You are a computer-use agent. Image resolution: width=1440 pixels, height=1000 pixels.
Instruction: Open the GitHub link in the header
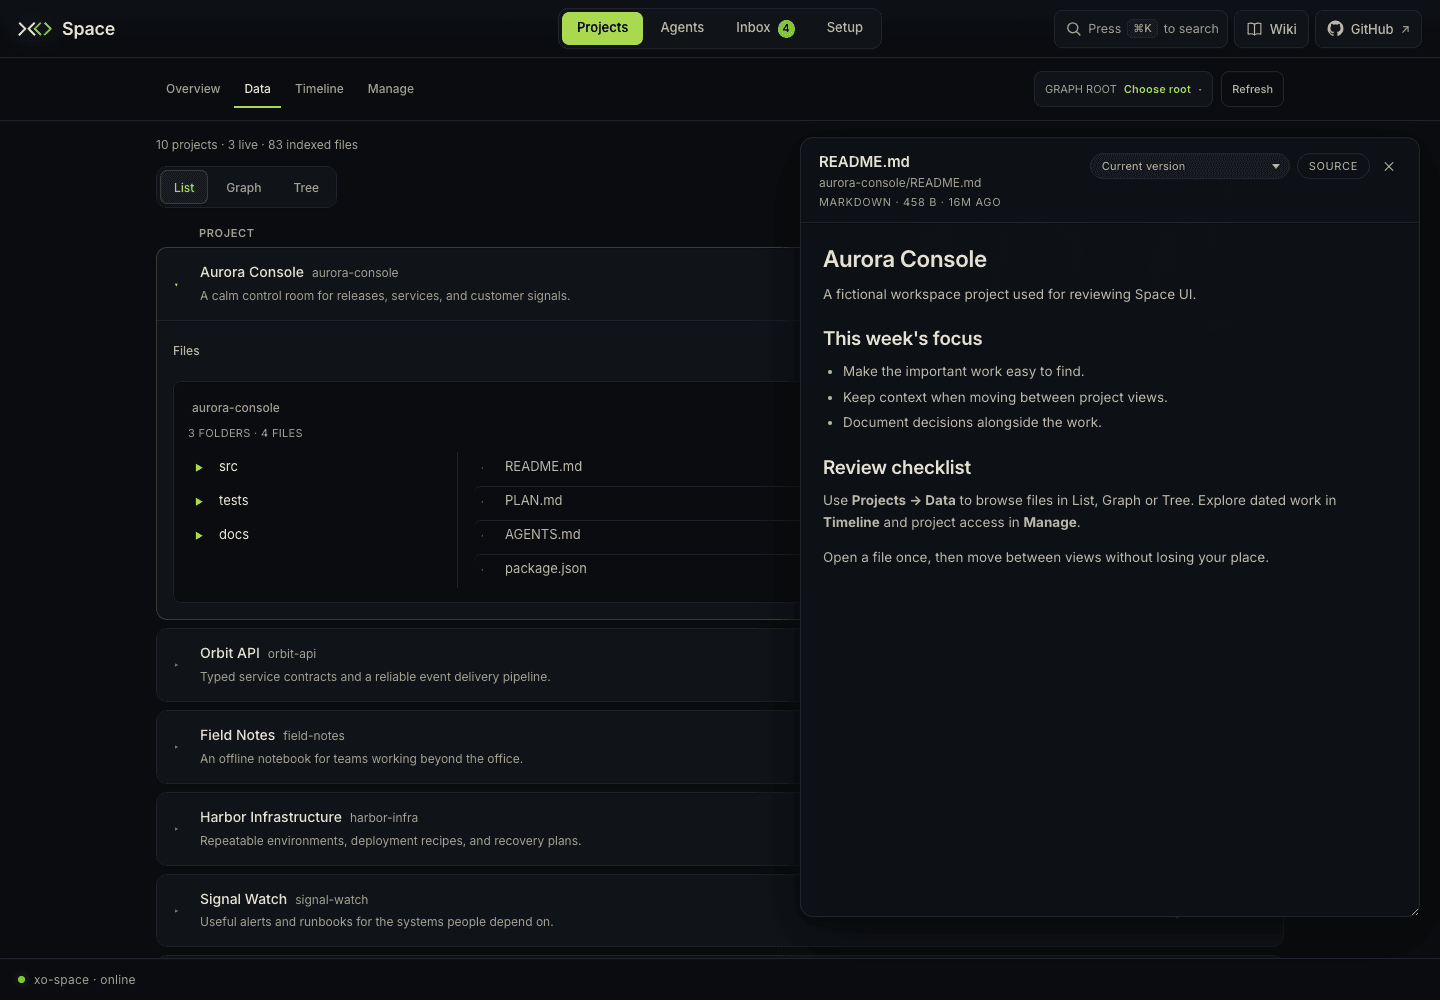pos(1368,29)
